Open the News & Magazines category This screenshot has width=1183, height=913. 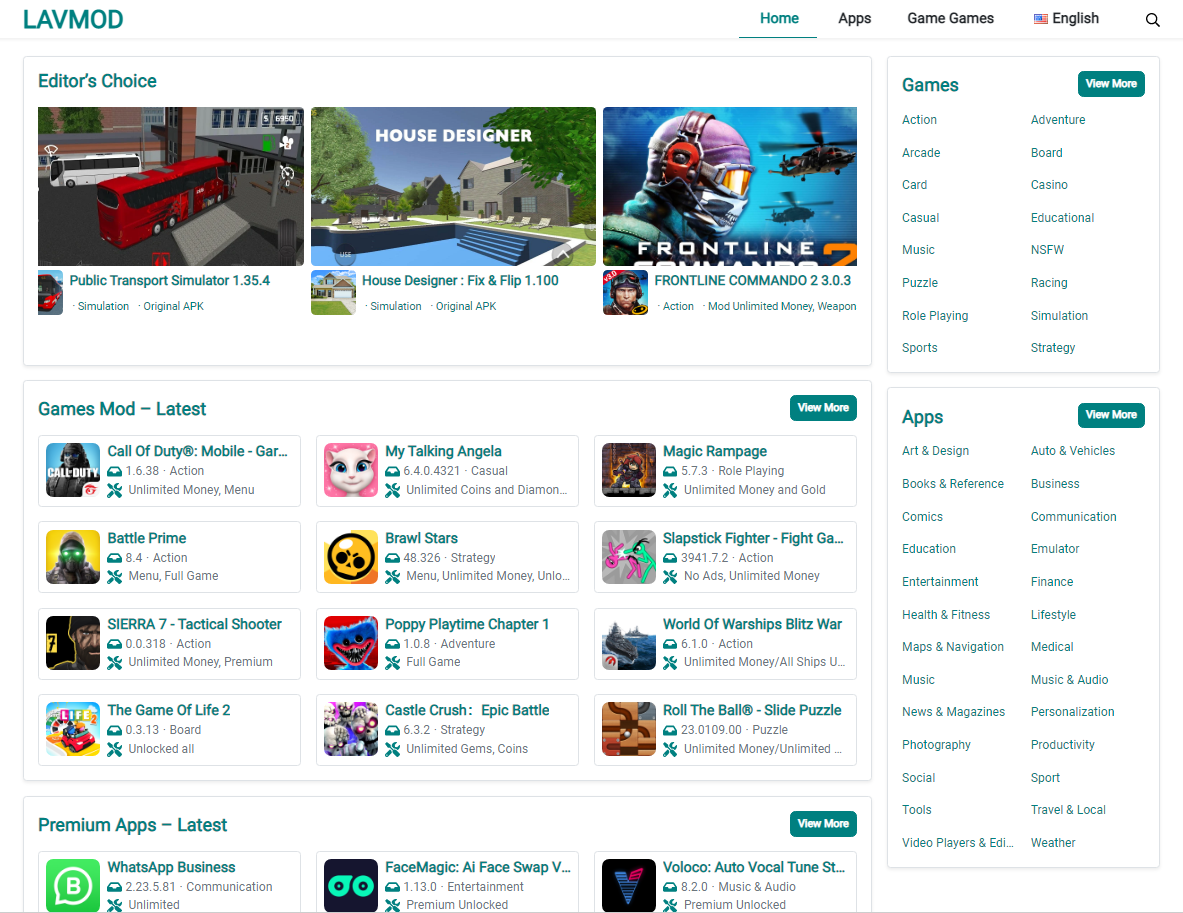pos(953,712)
